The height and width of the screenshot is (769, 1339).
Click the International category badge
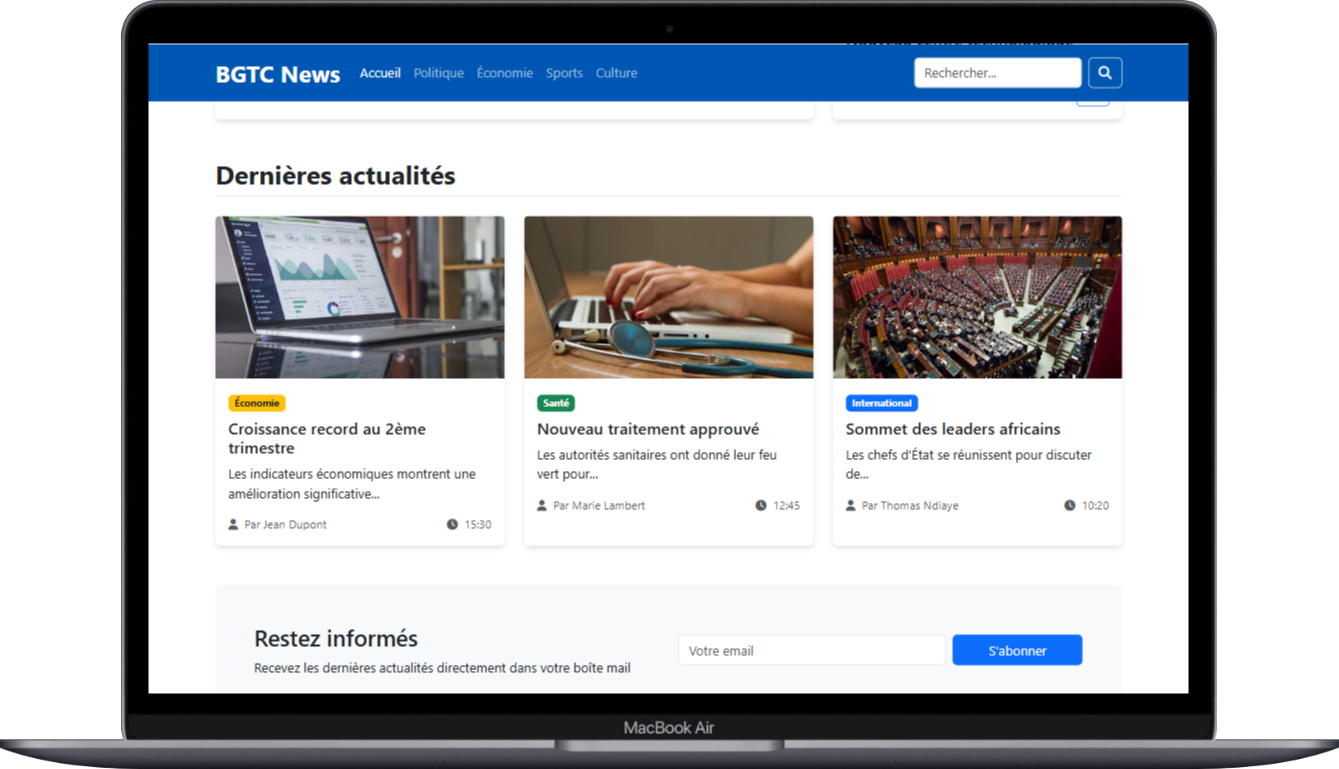pyautogui.click(x=881, y=403)
